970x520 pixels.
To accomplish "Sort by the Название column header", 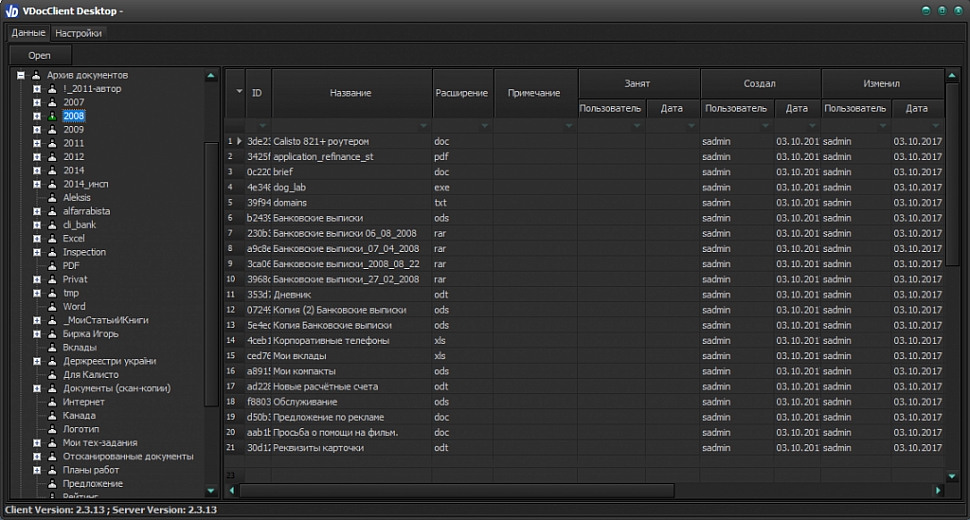I will 351,93.
